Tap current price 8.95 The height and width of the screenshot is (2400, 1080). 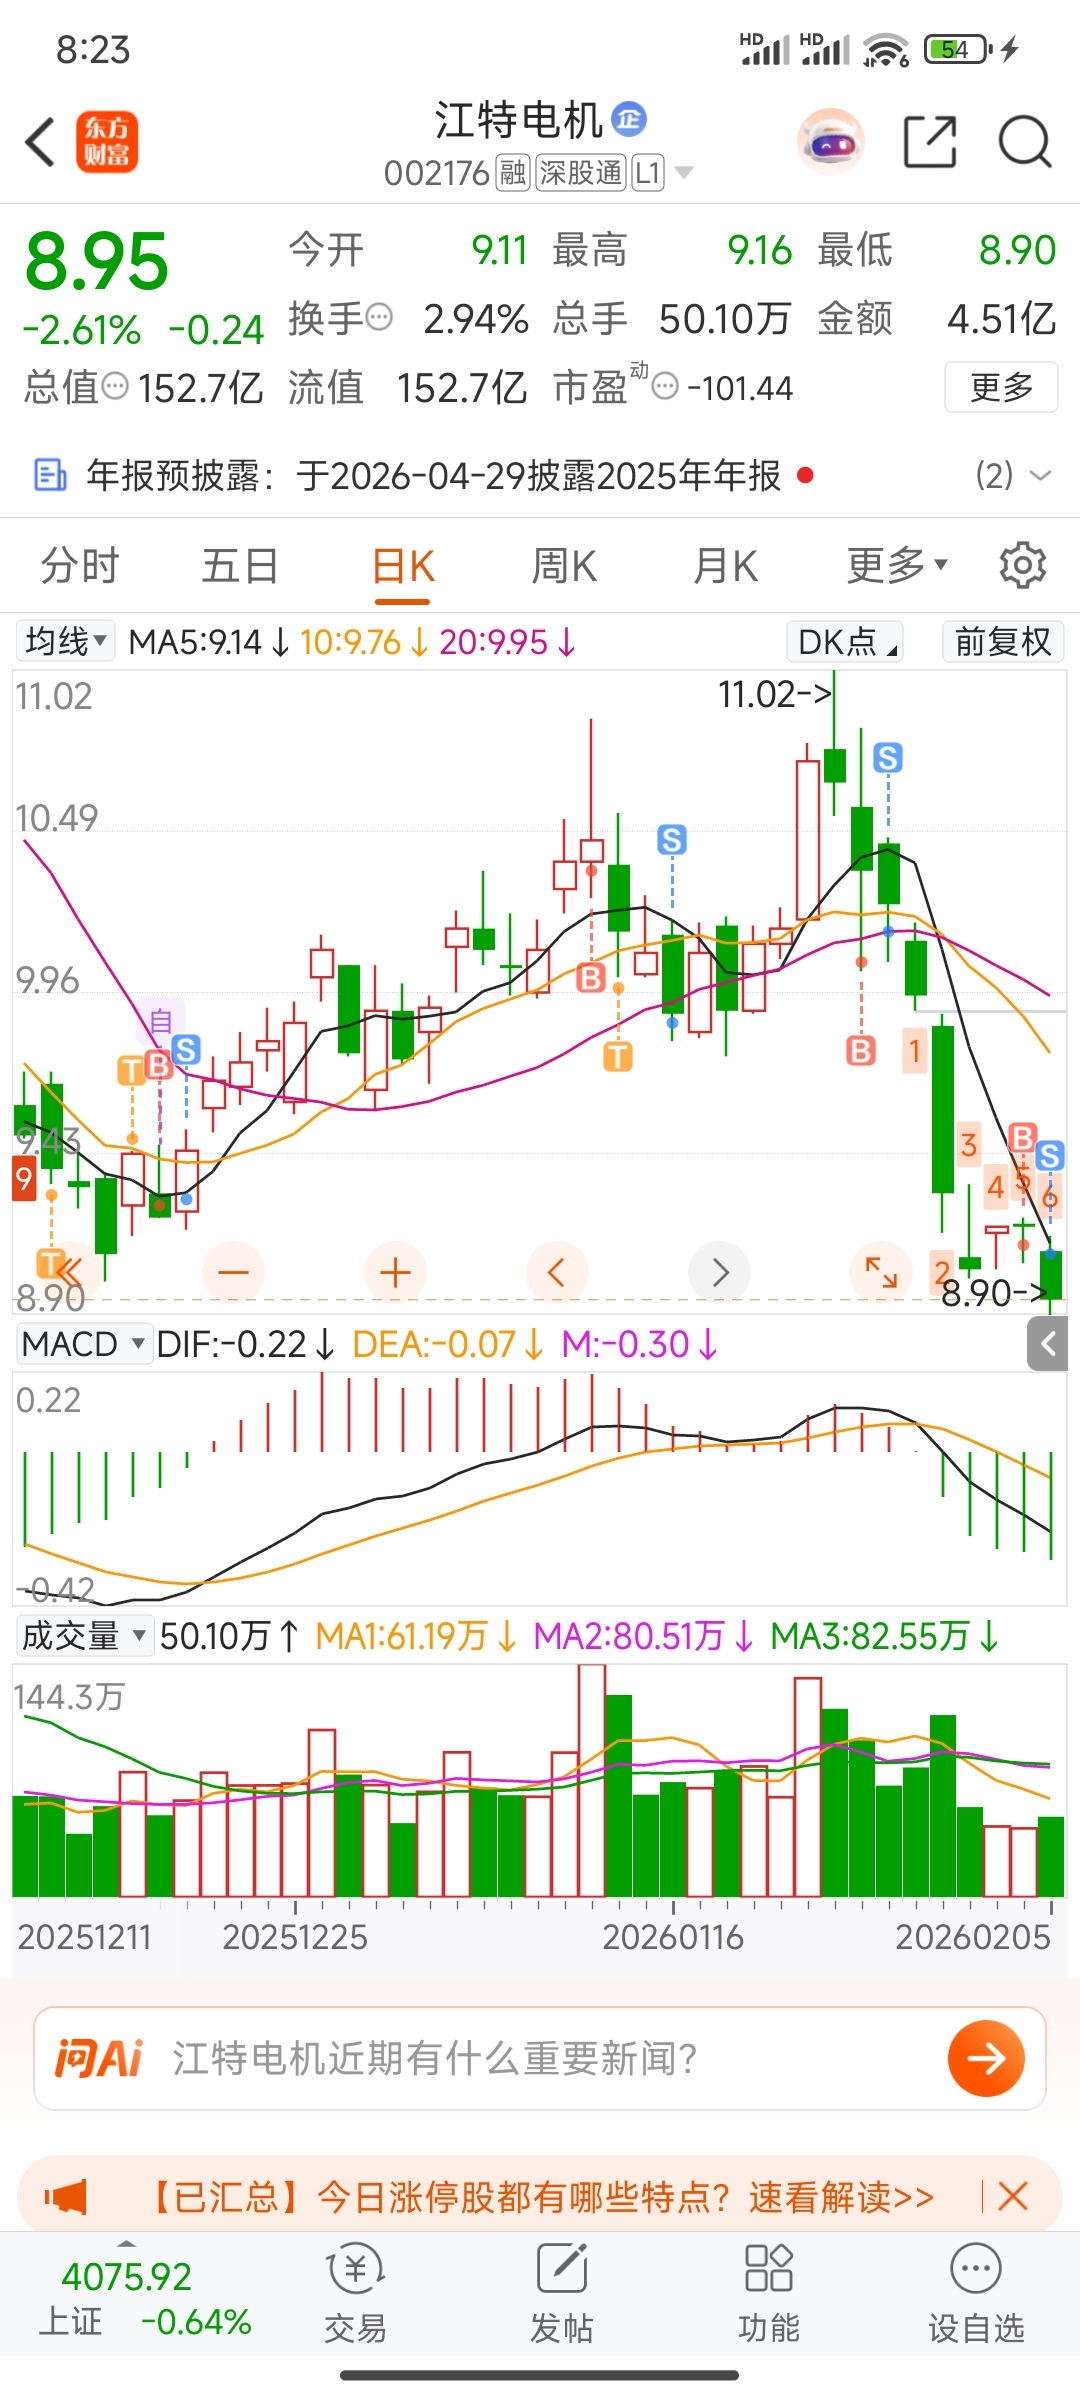[97, 262]
